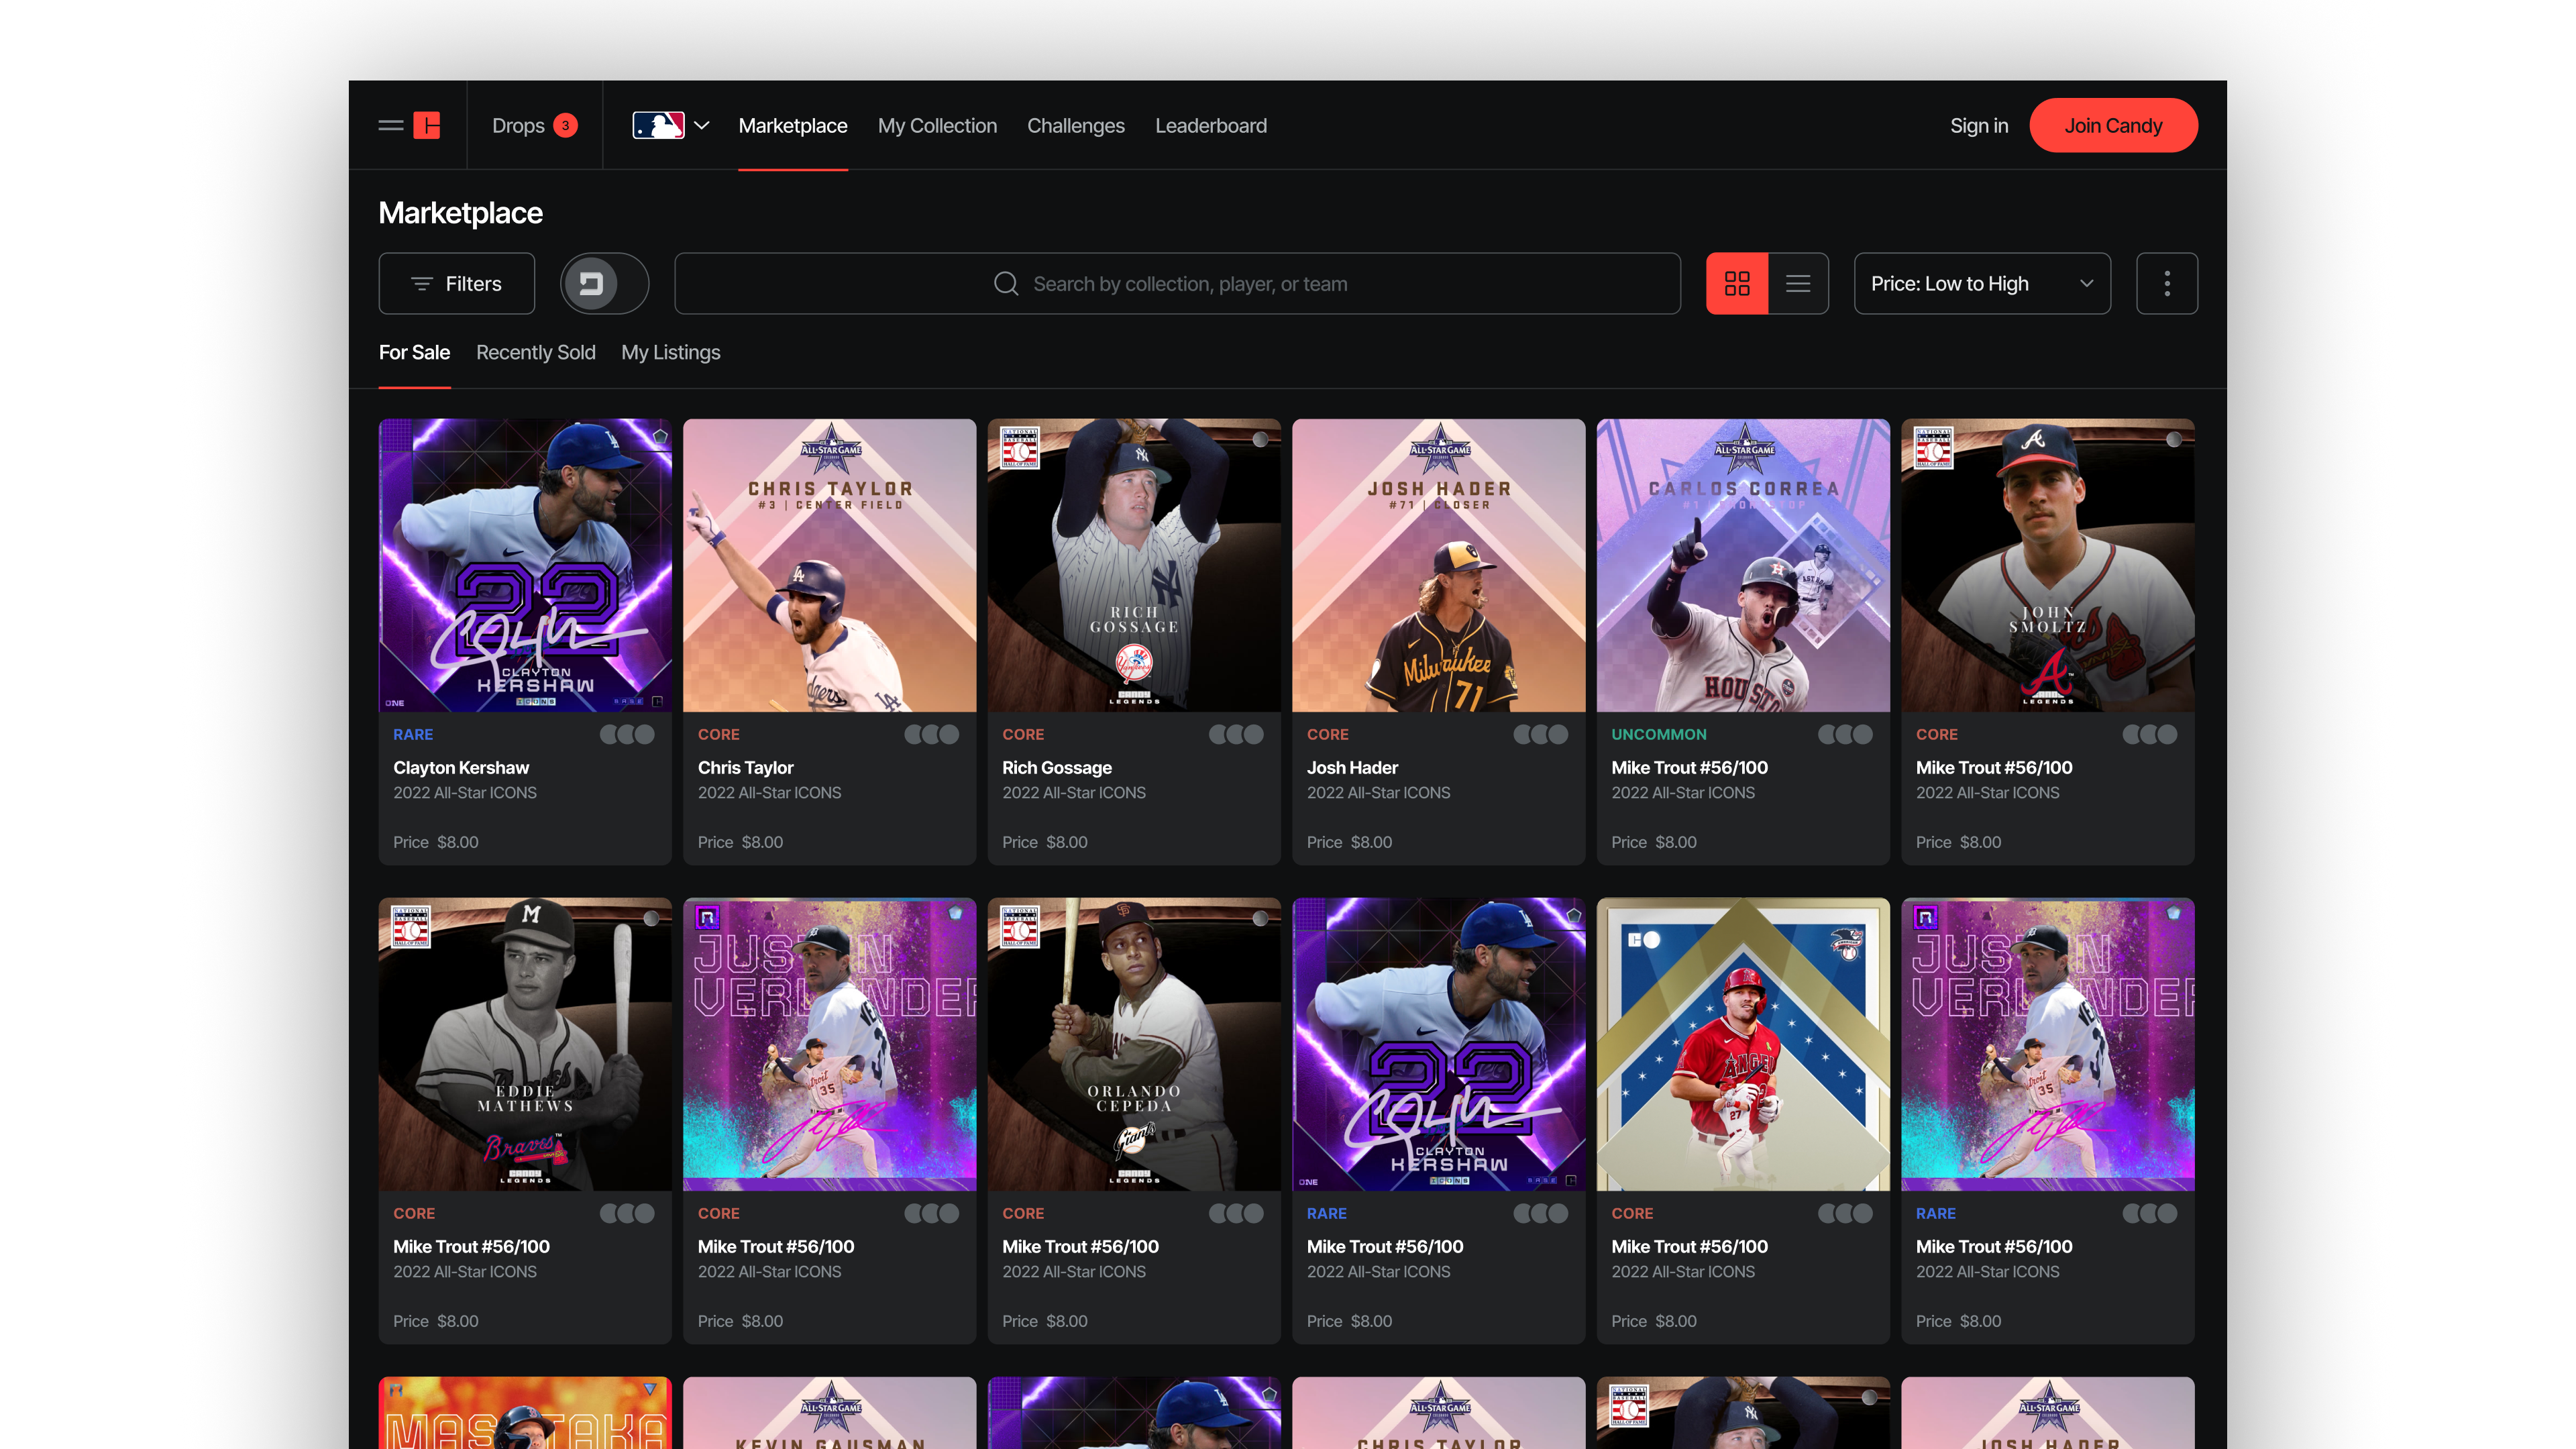Image resolution: width=2576 pixels, height=1449 pixels.
Task: Click the Join Candy button
Action: (x=2113, y=126)
